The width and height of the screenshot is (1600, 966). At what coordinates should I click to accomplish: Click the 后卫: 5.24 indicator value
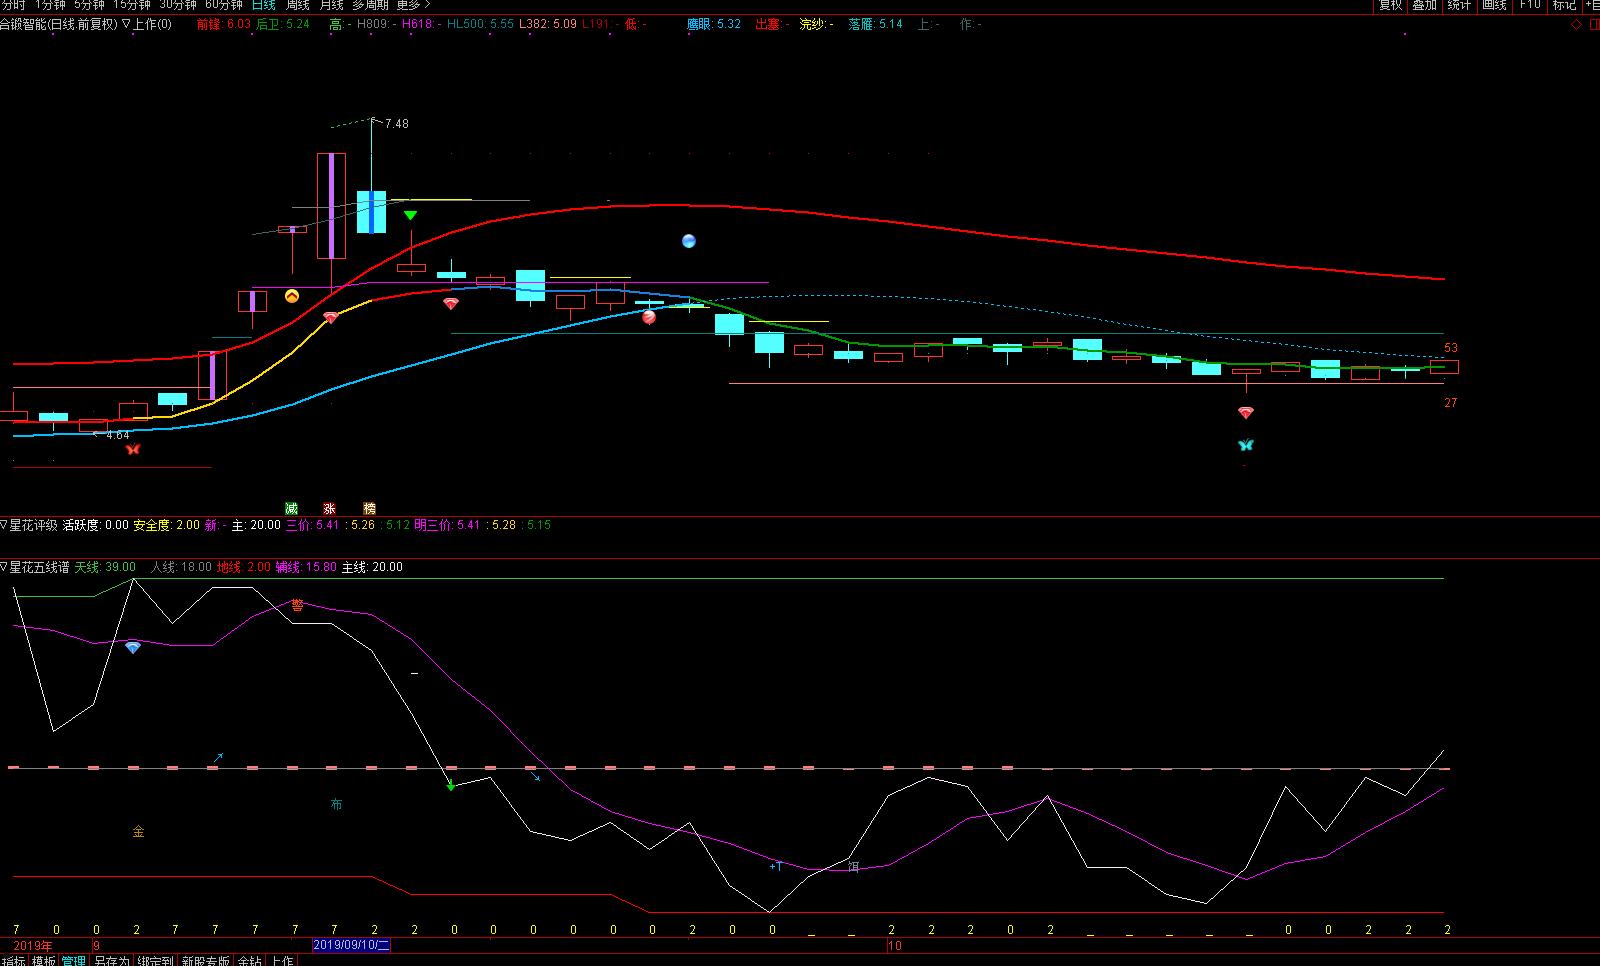click(283, 24)
